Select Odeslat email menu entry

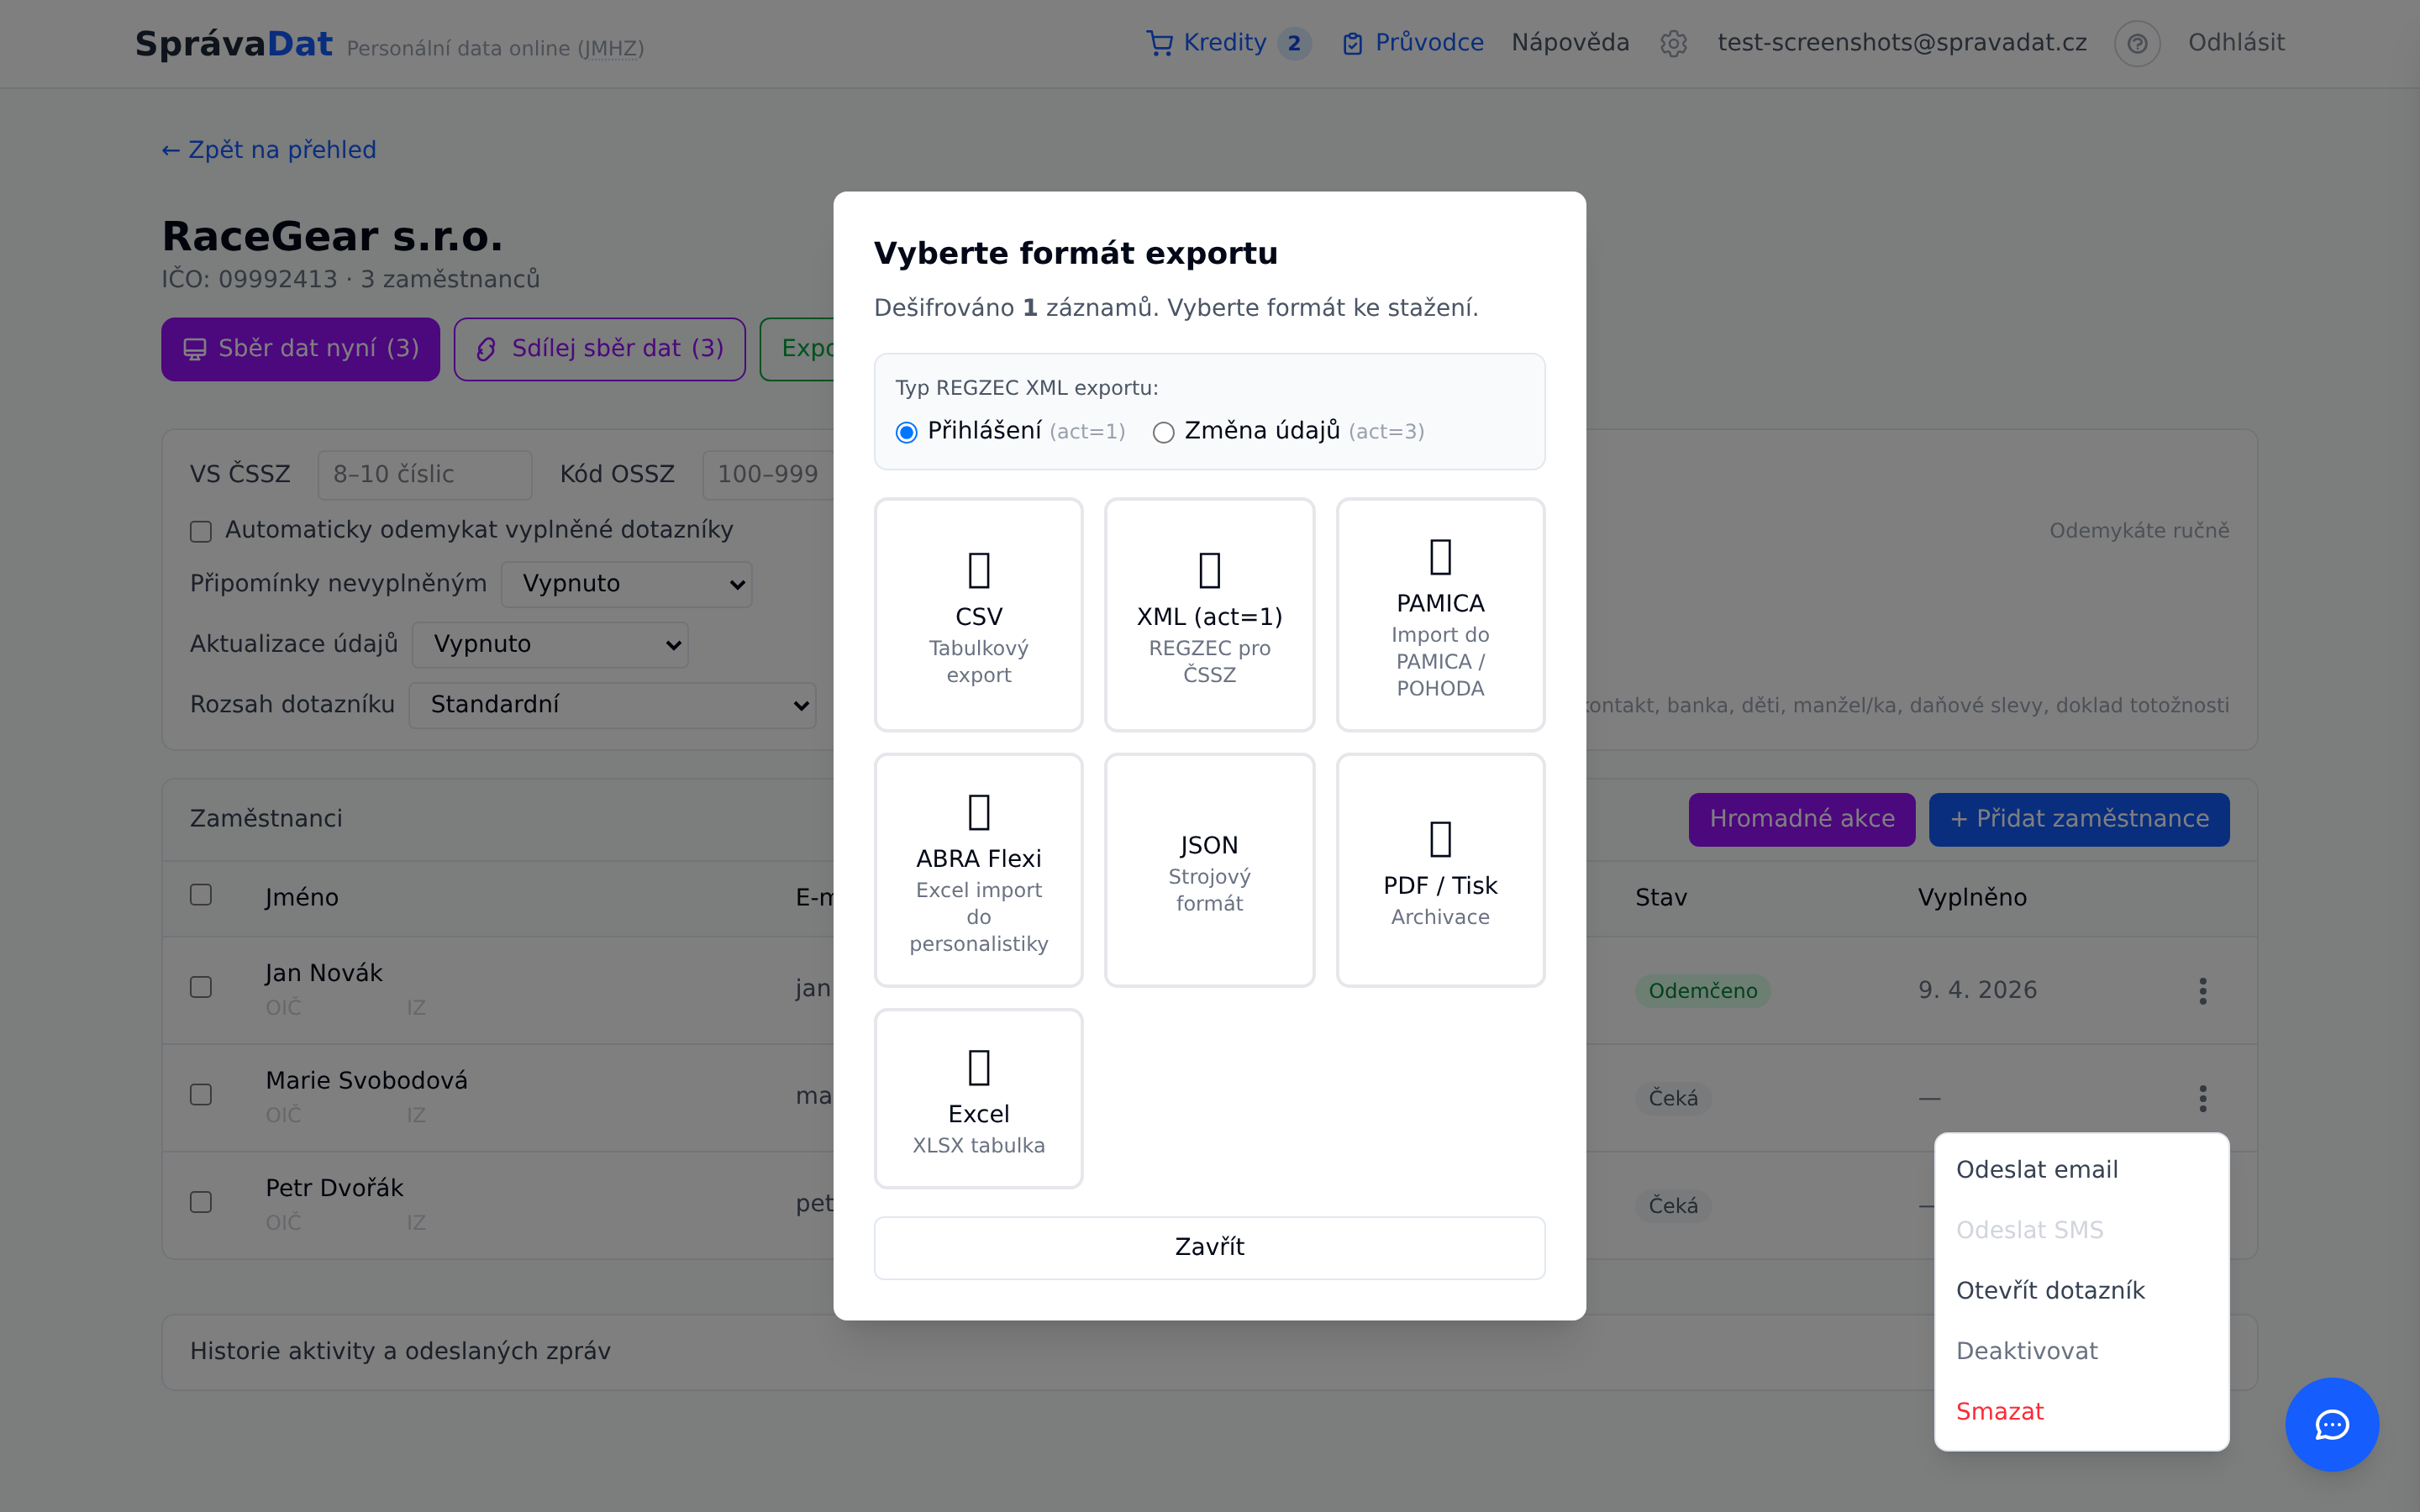tap(2081, 1170)
